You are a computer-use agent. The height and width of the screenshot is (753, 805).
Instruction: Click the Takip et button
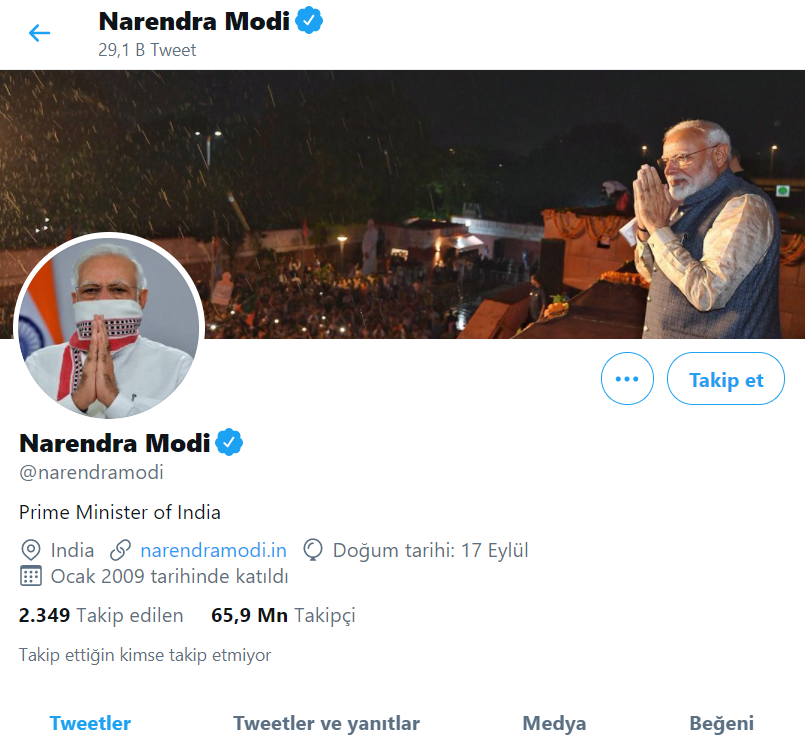pyautogui.click(x=725, y=378)
